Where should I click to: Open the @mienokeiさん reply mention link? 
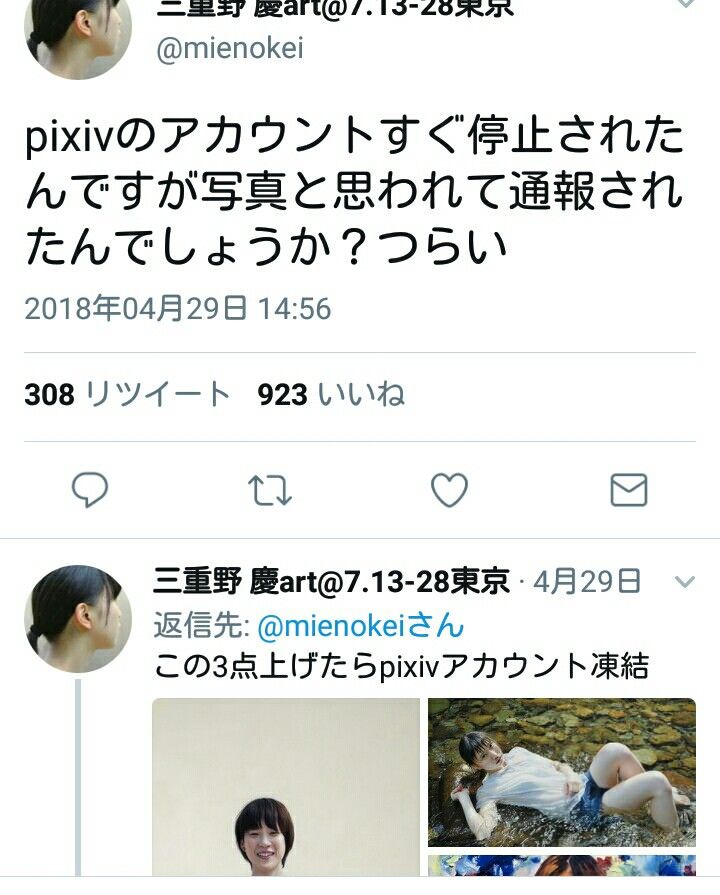[360, 625]
